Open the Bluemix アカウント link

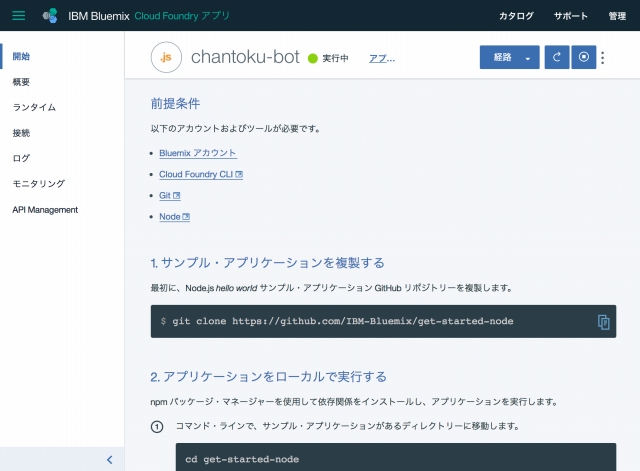[x=198, y=153]
